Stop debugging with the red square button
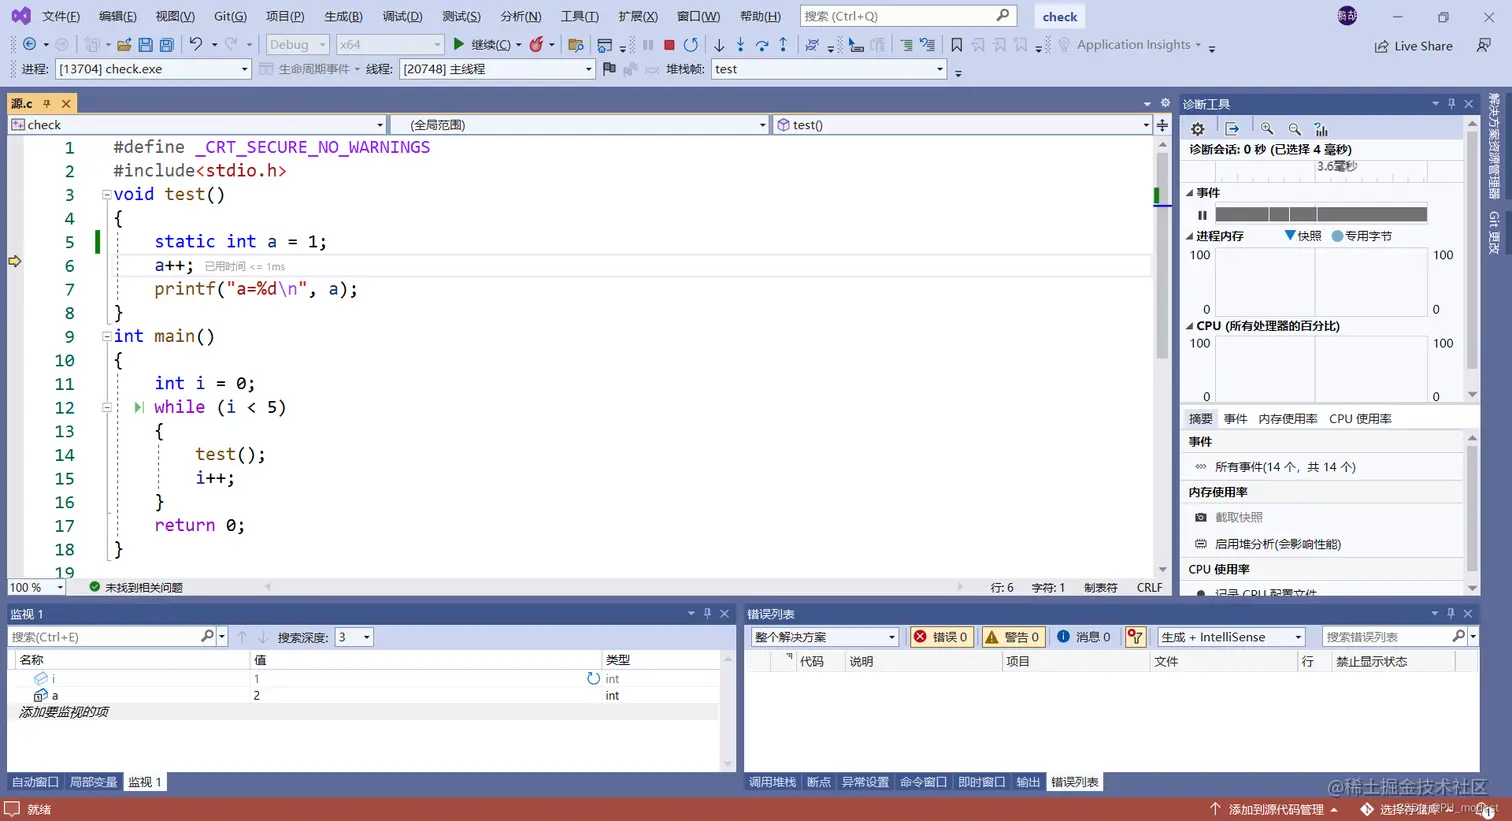 click(669, 44)
